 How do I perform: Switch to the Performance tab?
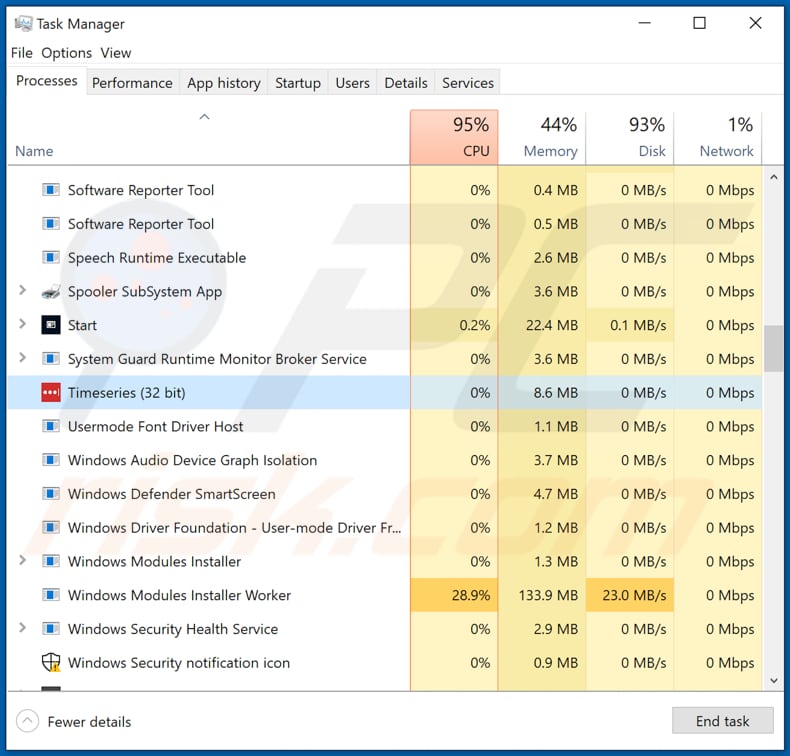pyautogui.click(x=133, y=83)
